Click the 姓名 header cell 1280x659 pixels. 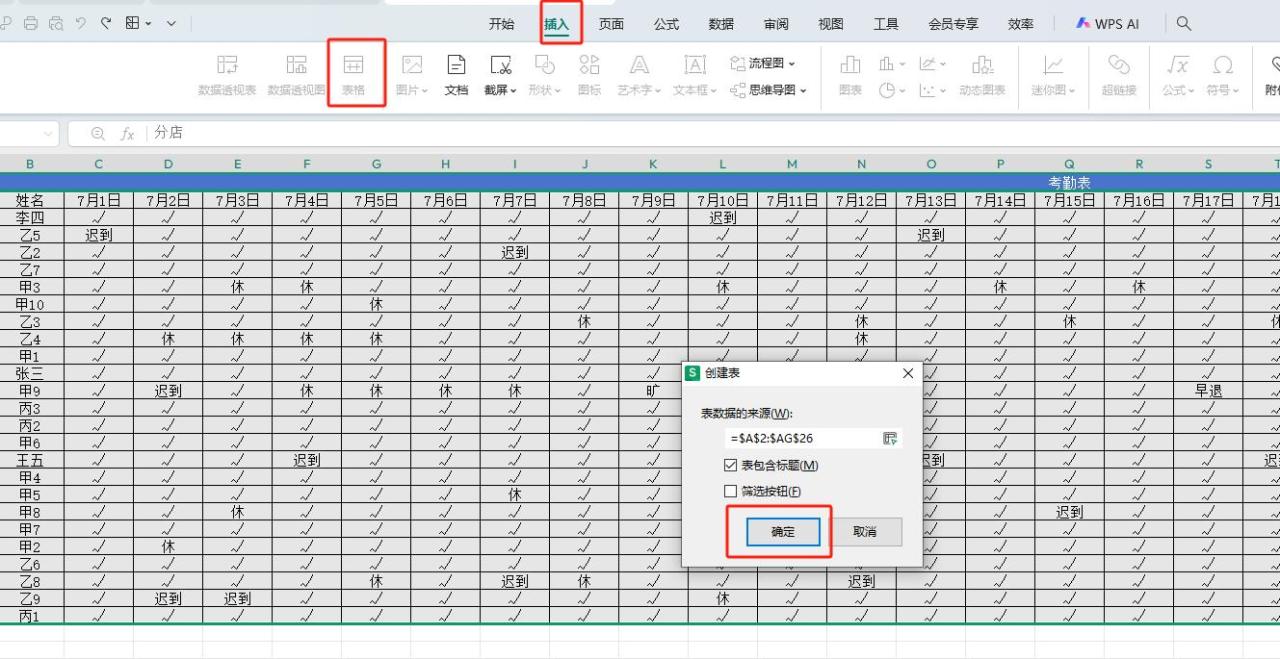click(30, 200)
